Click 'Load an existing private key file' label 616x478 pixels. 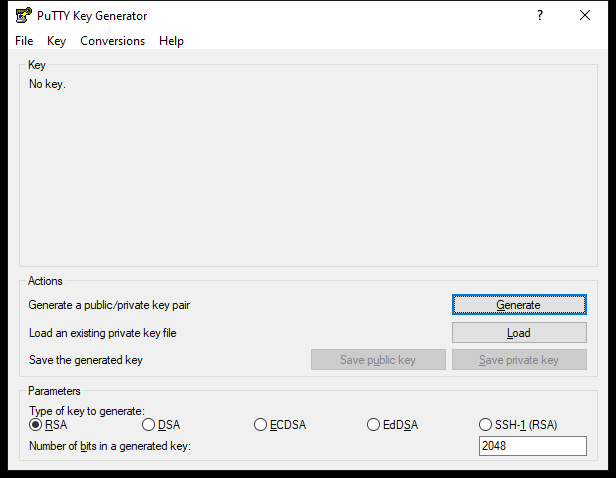(x=103, y=333)
